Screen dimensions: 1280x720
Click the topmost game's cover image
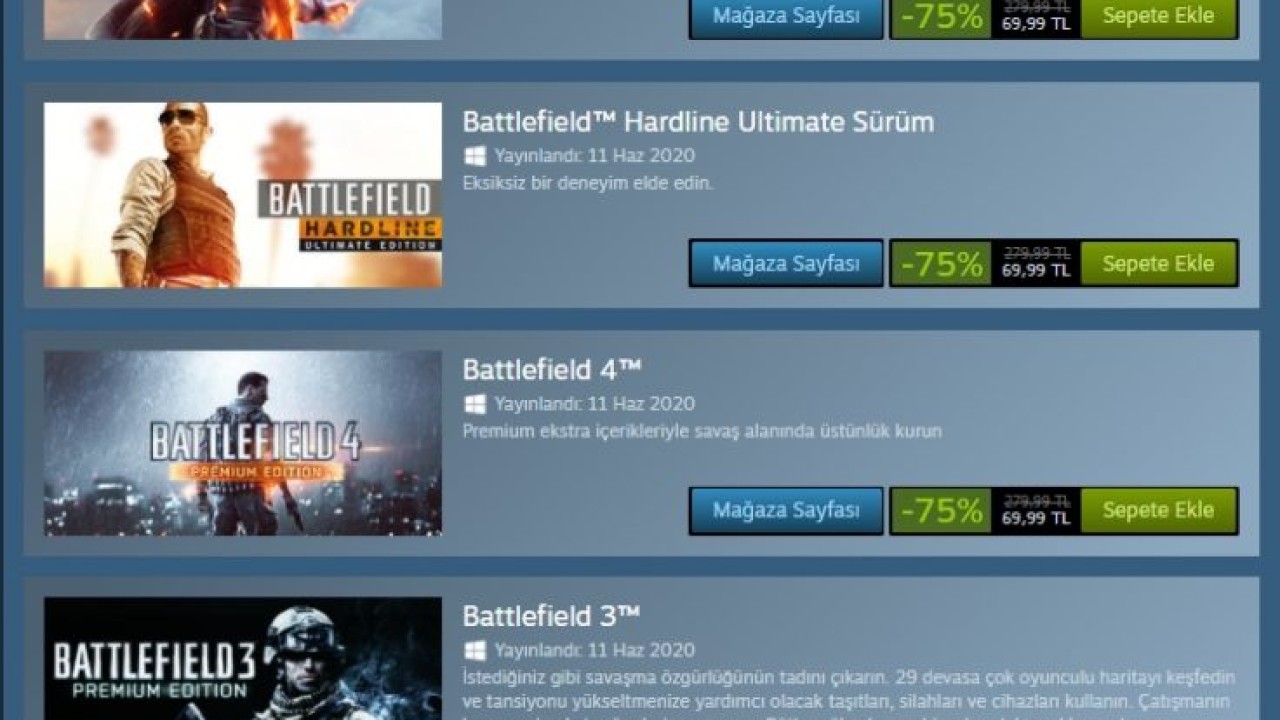point(243,20)
